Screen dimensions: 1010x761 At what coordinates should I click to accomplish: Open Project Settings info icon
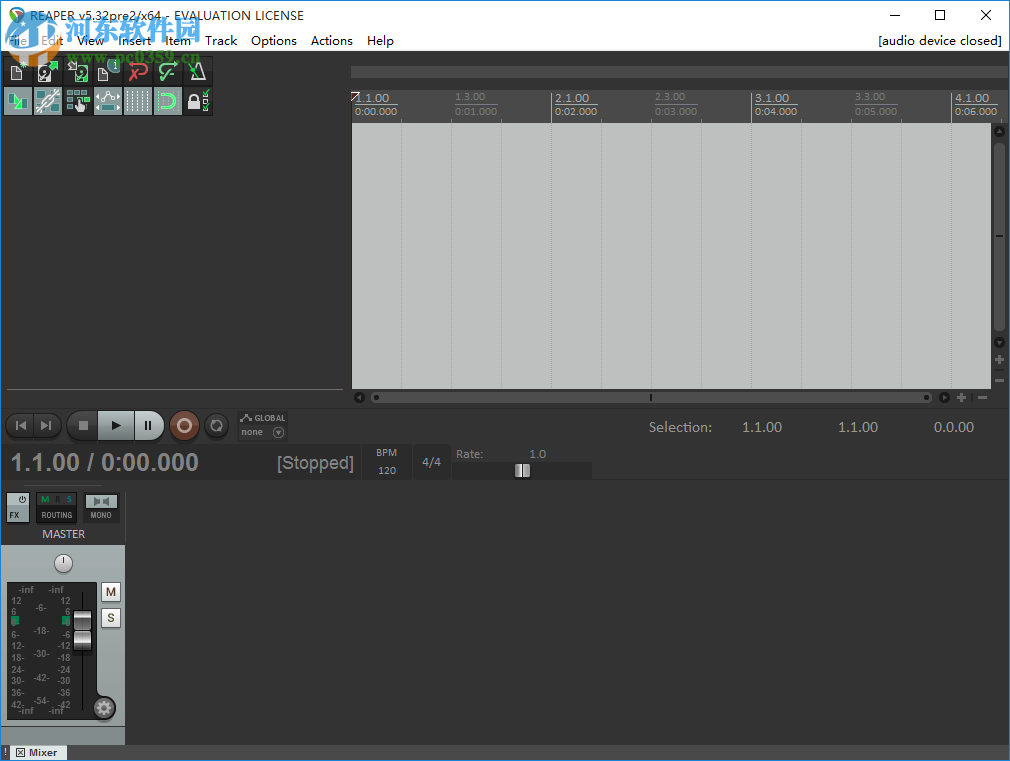pyautogui.click(x=108, y=71)
